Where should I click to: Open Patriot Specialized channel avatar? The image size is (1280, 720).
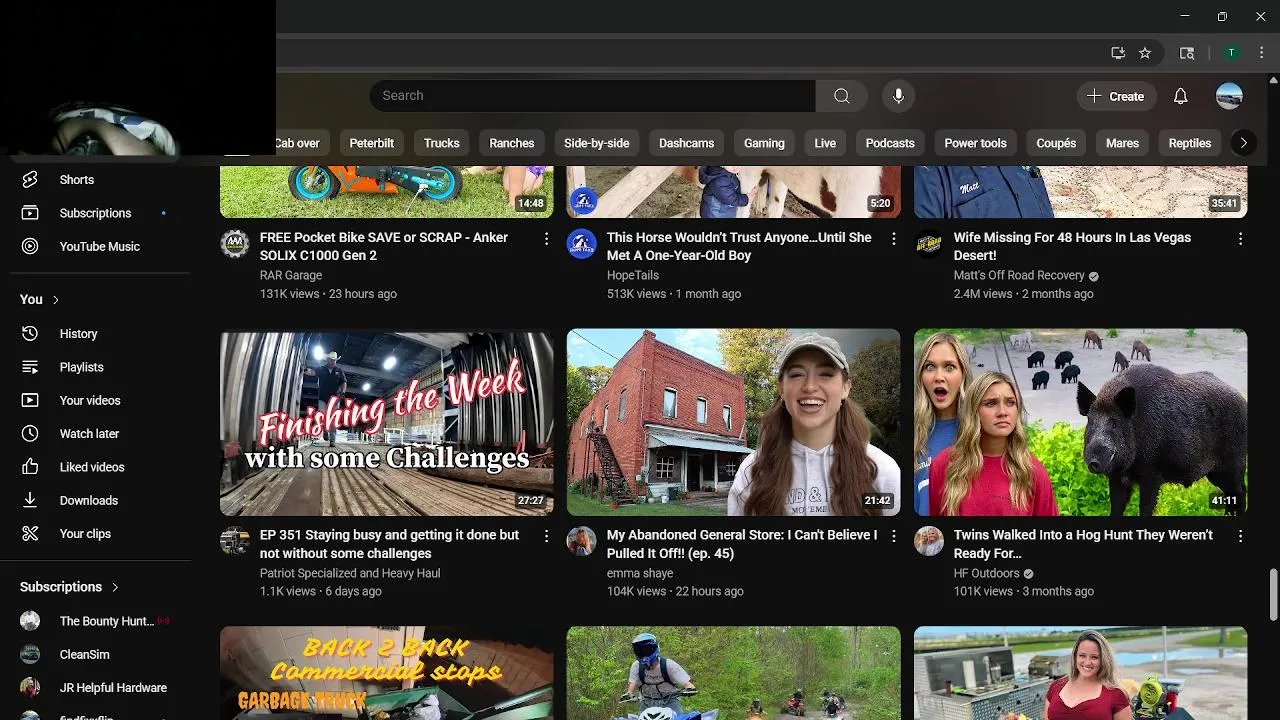point(235,541)
